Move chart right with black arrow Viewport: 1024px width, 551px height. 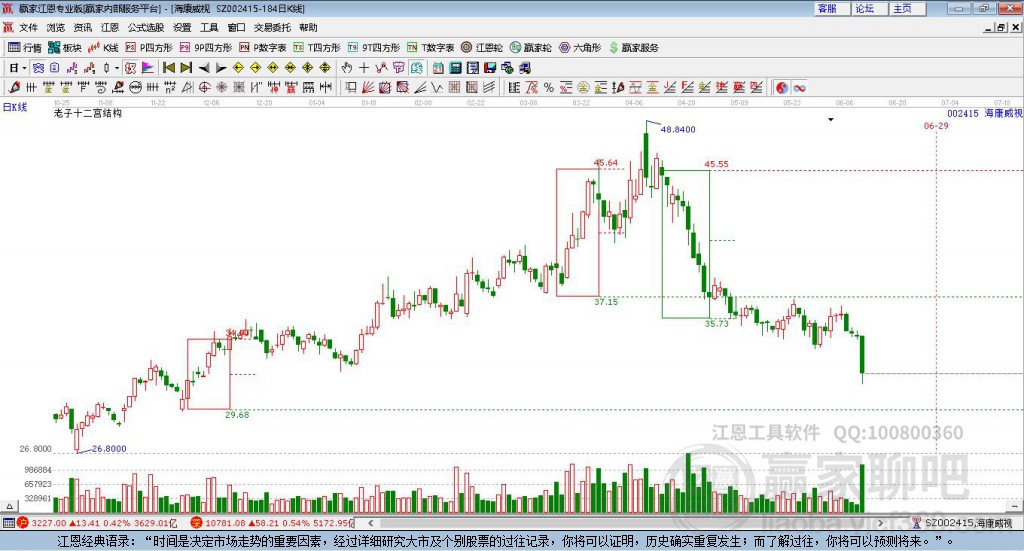pos(221,68)
